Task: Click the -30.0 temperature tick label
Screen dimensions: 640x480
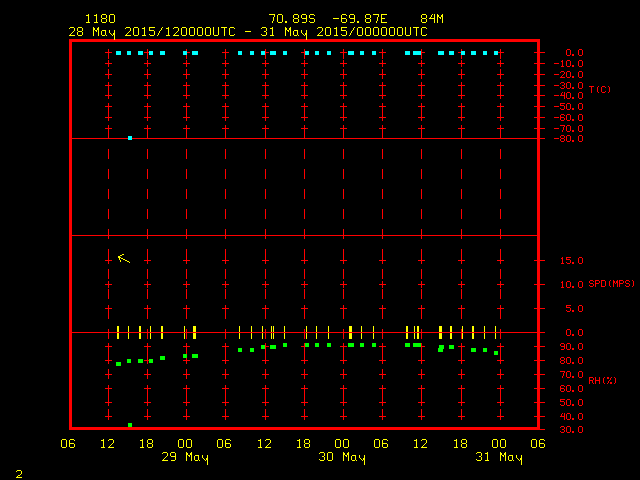Action: [x=569, y=86]
